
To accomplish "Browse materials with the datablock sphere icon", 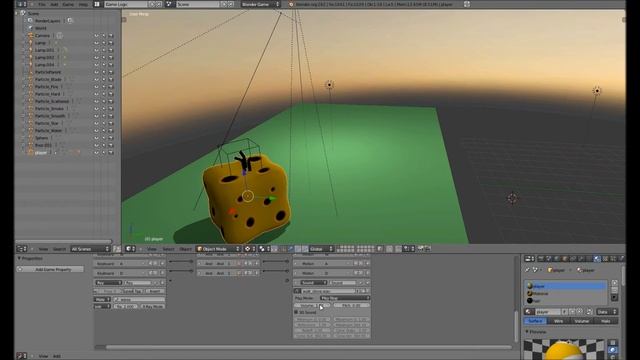I will pos(530,312).
